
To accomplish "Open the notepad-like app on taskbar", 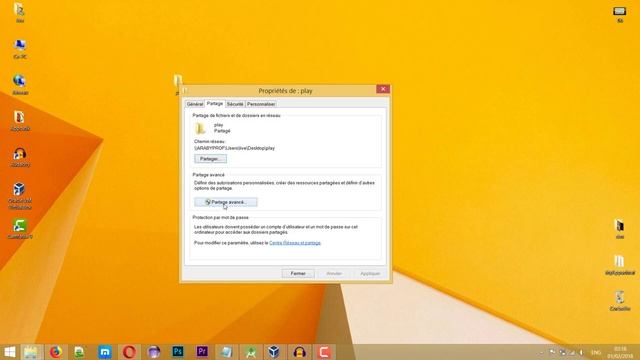I will pyautogui.click(x=226, y=352).
